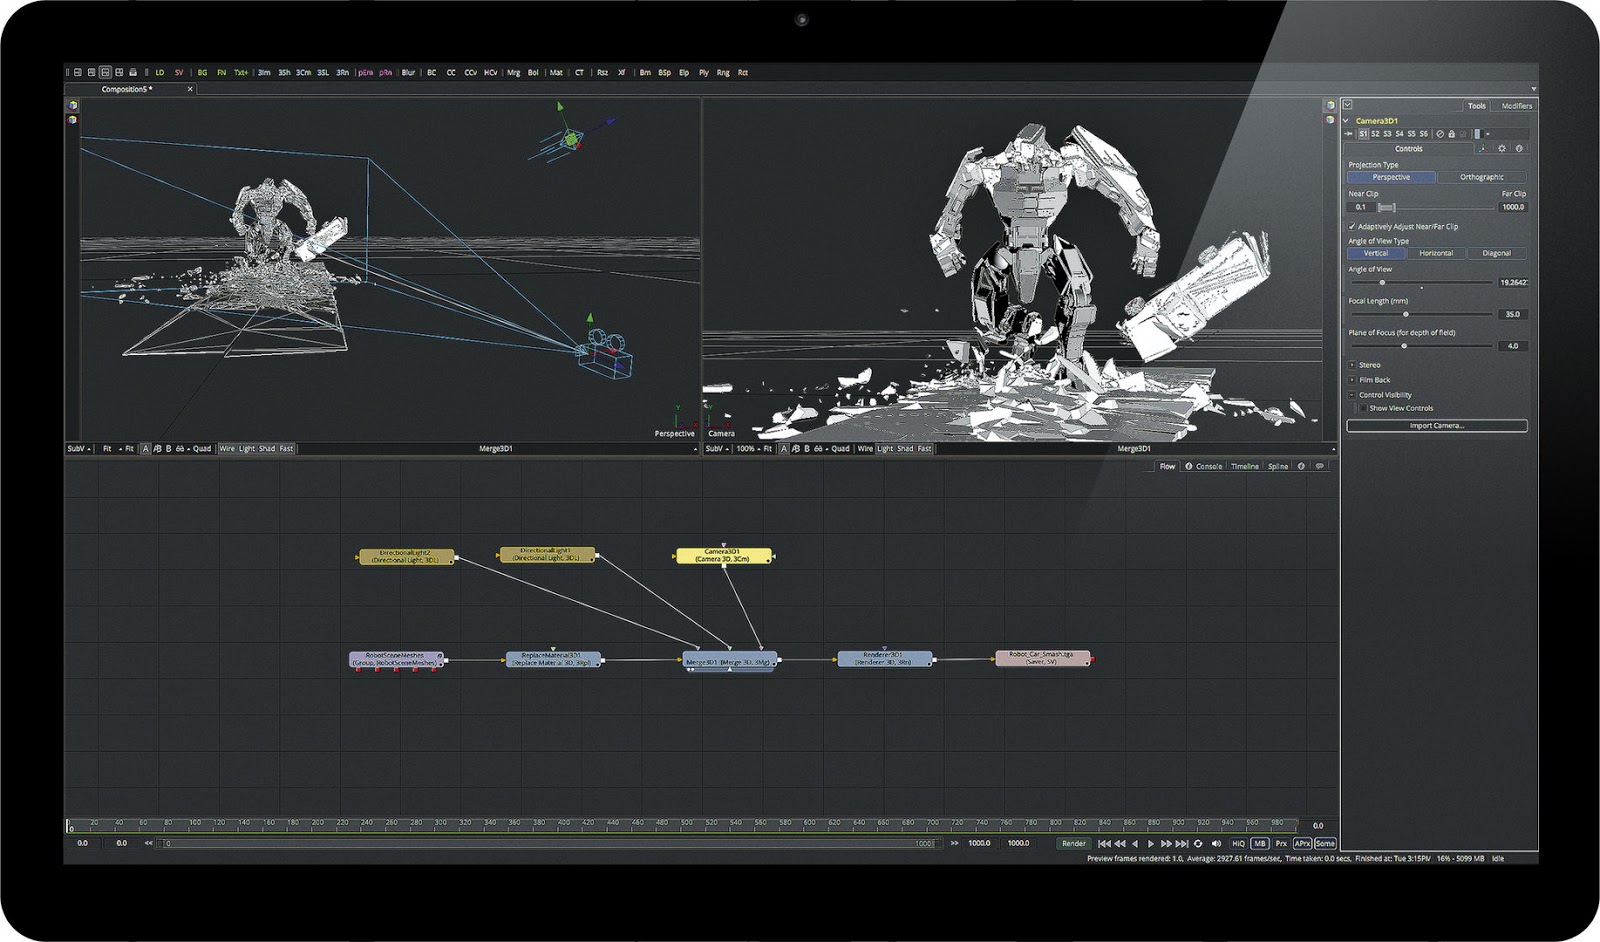
Task: Toggle the Adaptively Adjust Near/Far Clip checkbox
Action: pos(1352,225)
